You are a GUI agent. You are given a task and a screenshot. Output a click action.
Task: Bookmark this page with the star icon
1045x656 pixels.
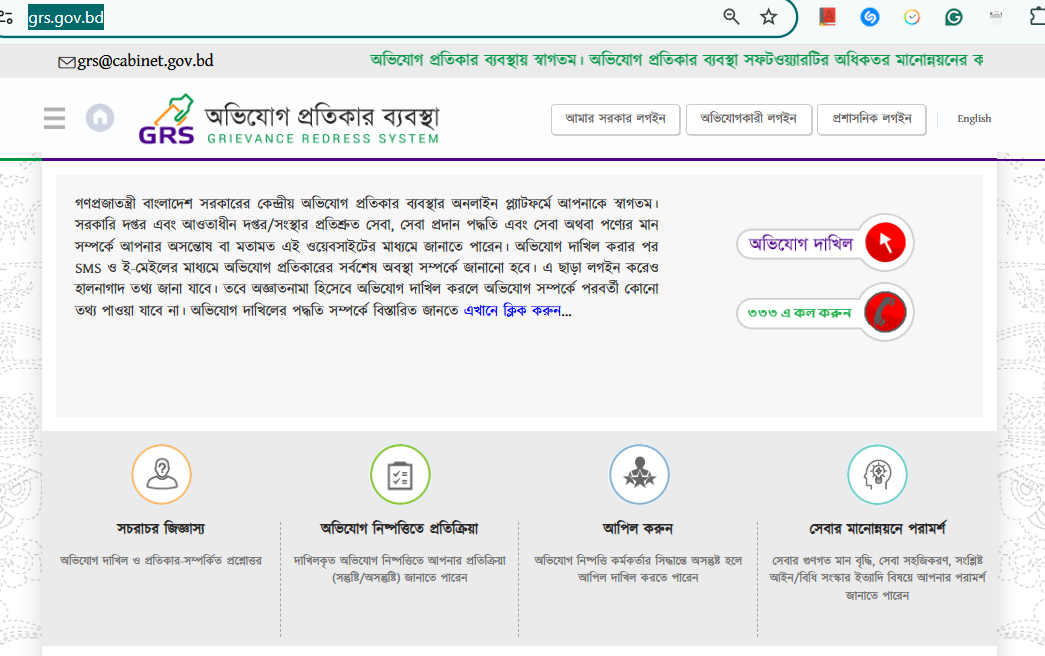pos(768,17)
